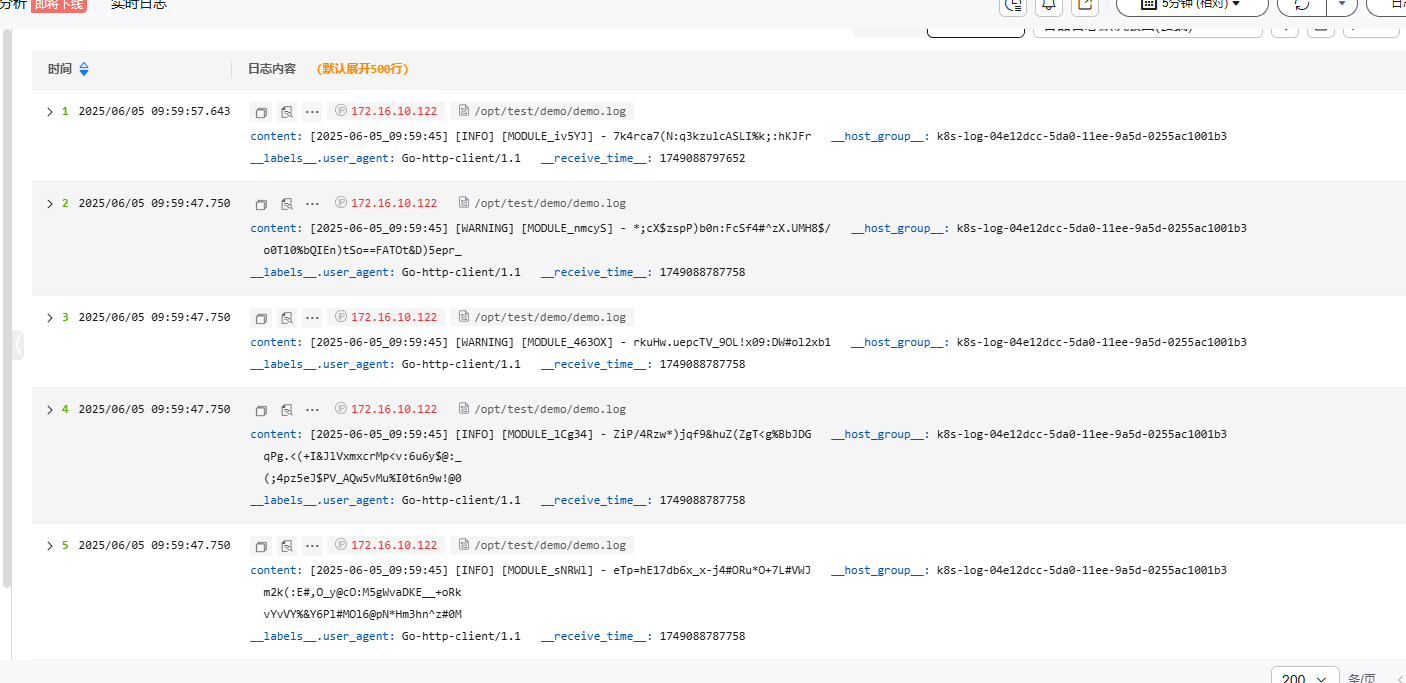Copy log entry 1 timestamped 09:59:57.643

(x=261, y=112)
